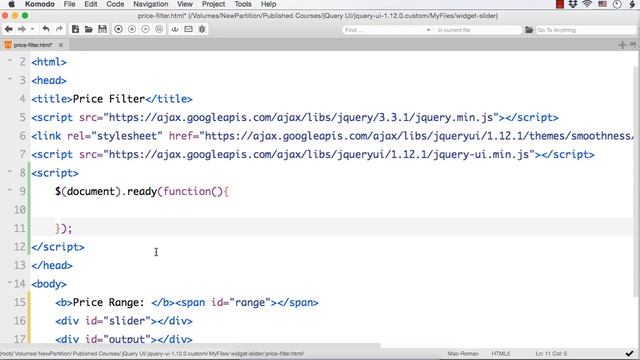Click the 'Price Range:' text on line 15
The image size is (640, 360).
(109, 302)
